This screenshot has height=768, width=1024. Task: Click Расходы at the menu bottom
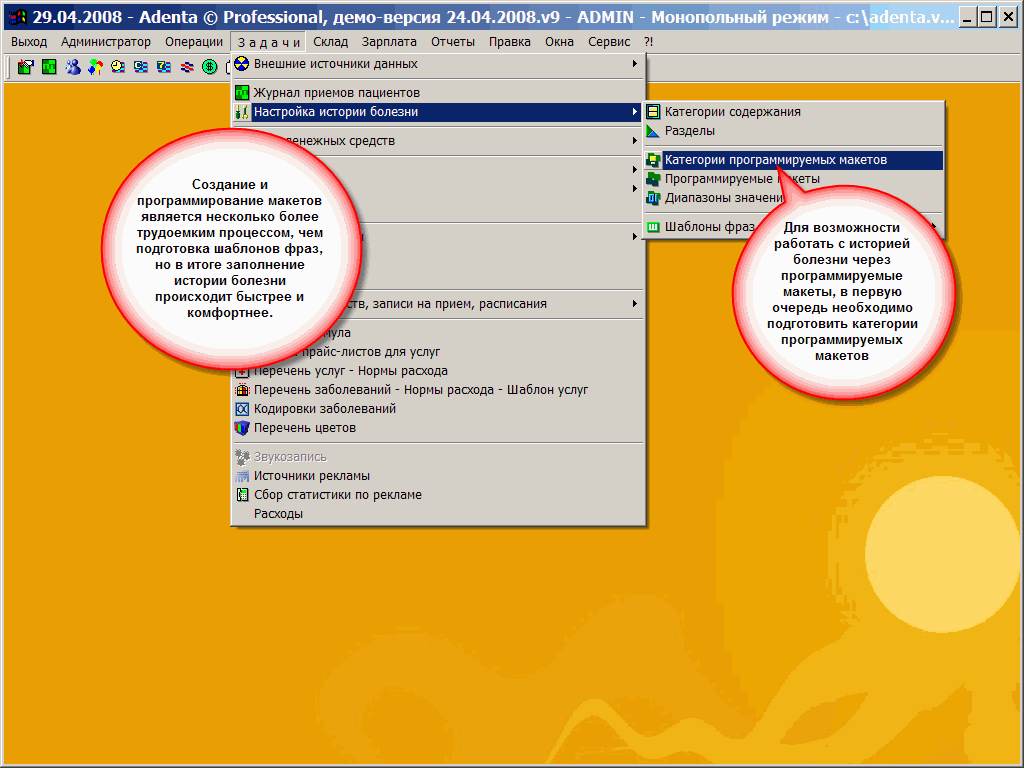point(278,514)
